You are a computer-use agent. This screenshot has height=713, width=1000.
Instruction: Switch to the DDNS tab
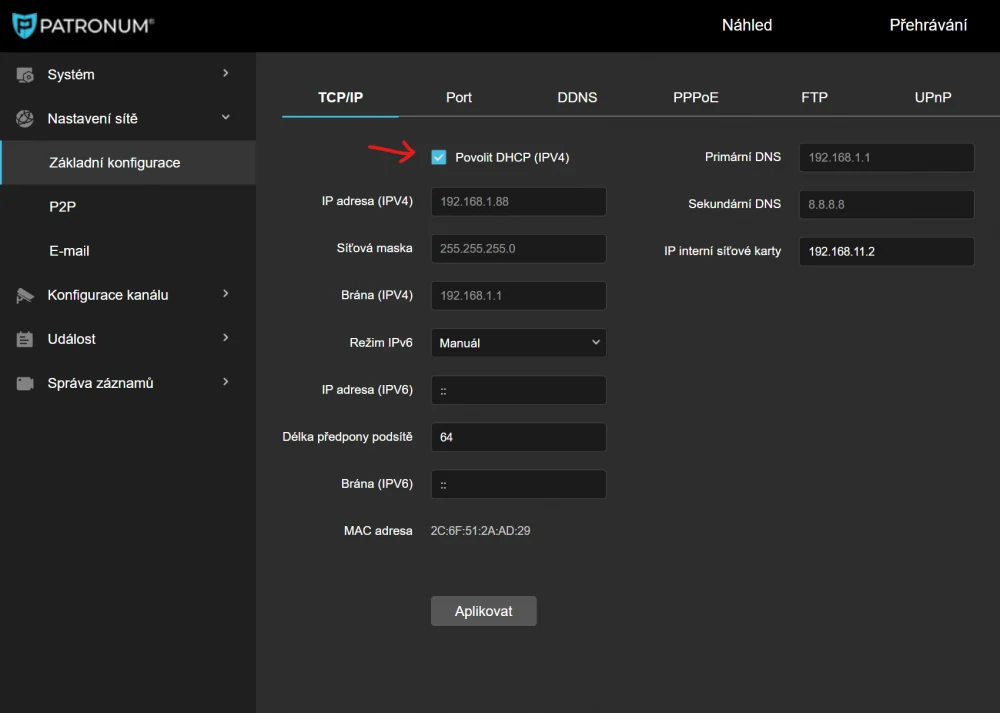577,97
